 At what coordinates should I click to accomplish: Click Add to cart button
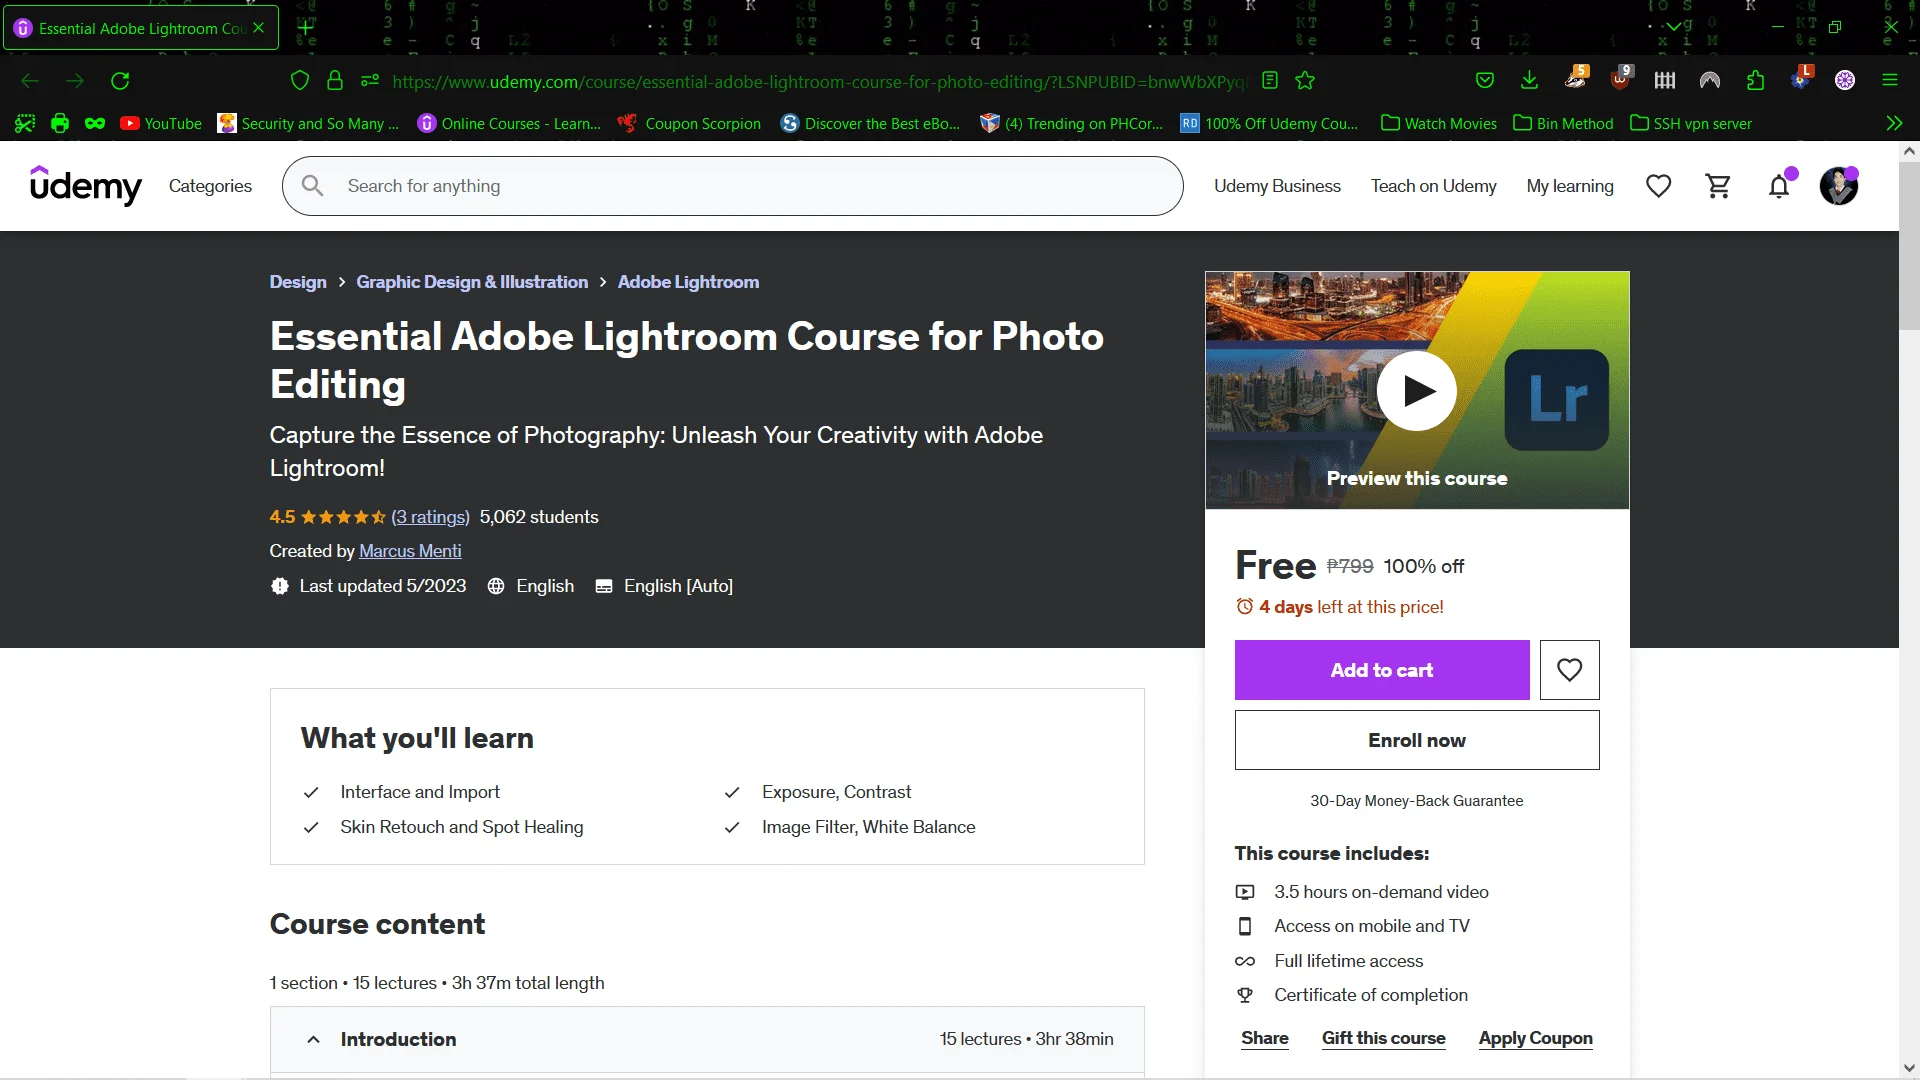coord(1382,670)
